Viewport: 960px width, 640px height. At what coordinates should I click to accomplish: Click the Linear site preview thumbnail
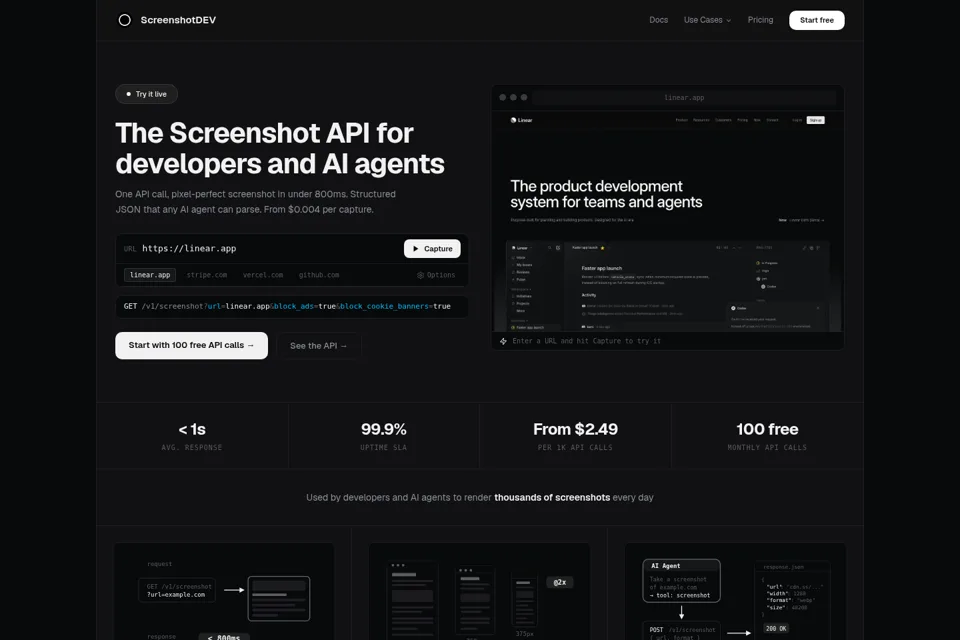(667, 221)
